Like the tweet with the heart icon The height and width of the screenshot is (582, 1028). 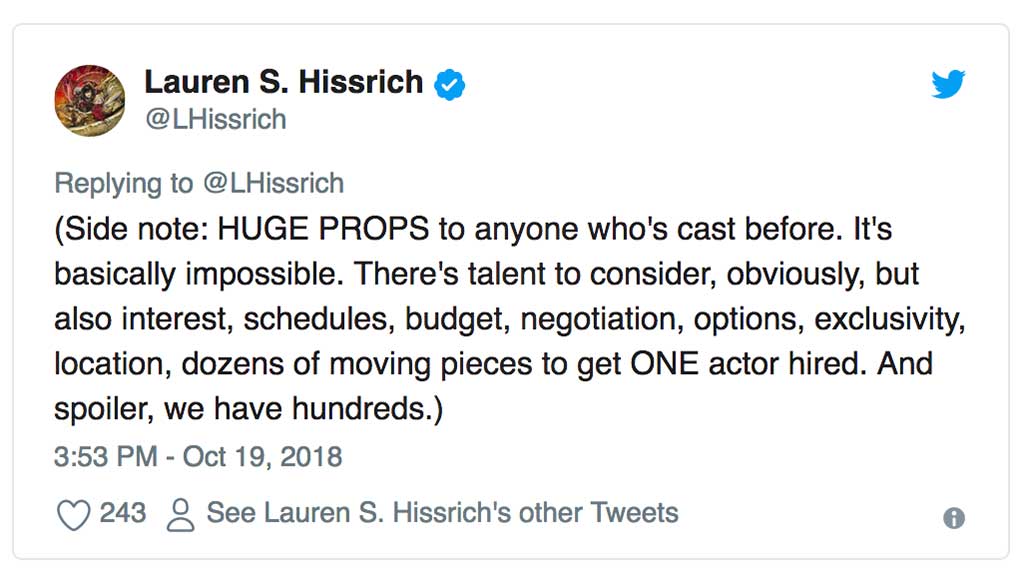tap(73, 514)
